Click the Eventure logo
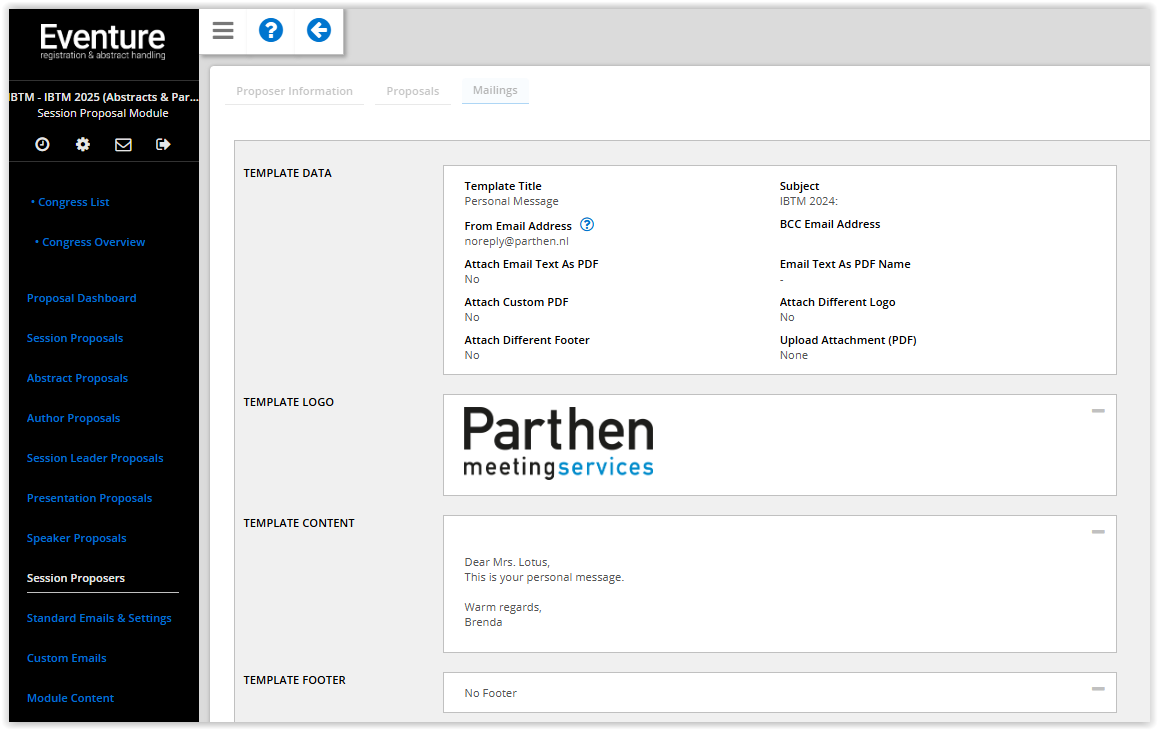The width and height of the screenshot is (1158, 730). [103, 41]
